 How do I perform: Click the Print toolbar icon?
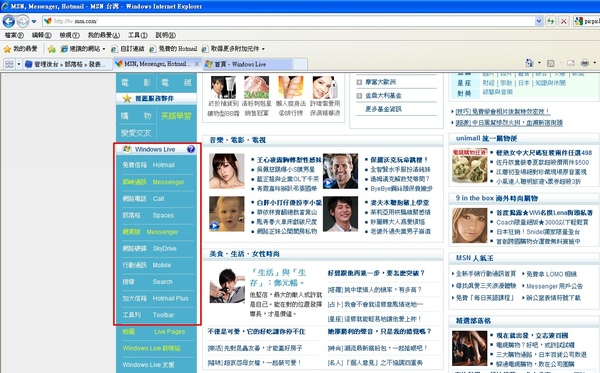pos(585,62)
